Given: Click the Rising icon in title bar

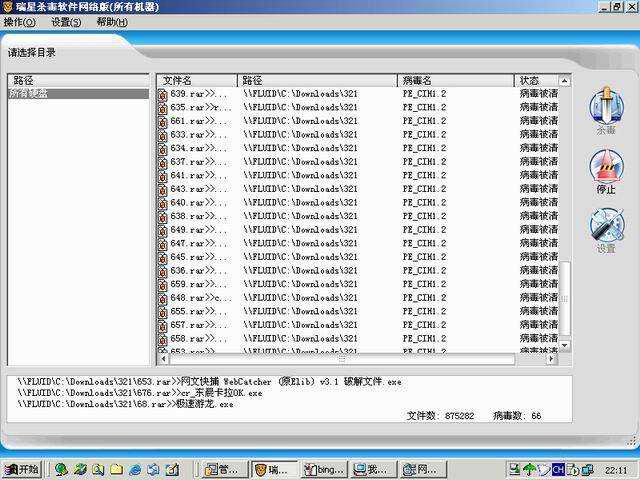Looking at the screenshot, I should (9, 7).
